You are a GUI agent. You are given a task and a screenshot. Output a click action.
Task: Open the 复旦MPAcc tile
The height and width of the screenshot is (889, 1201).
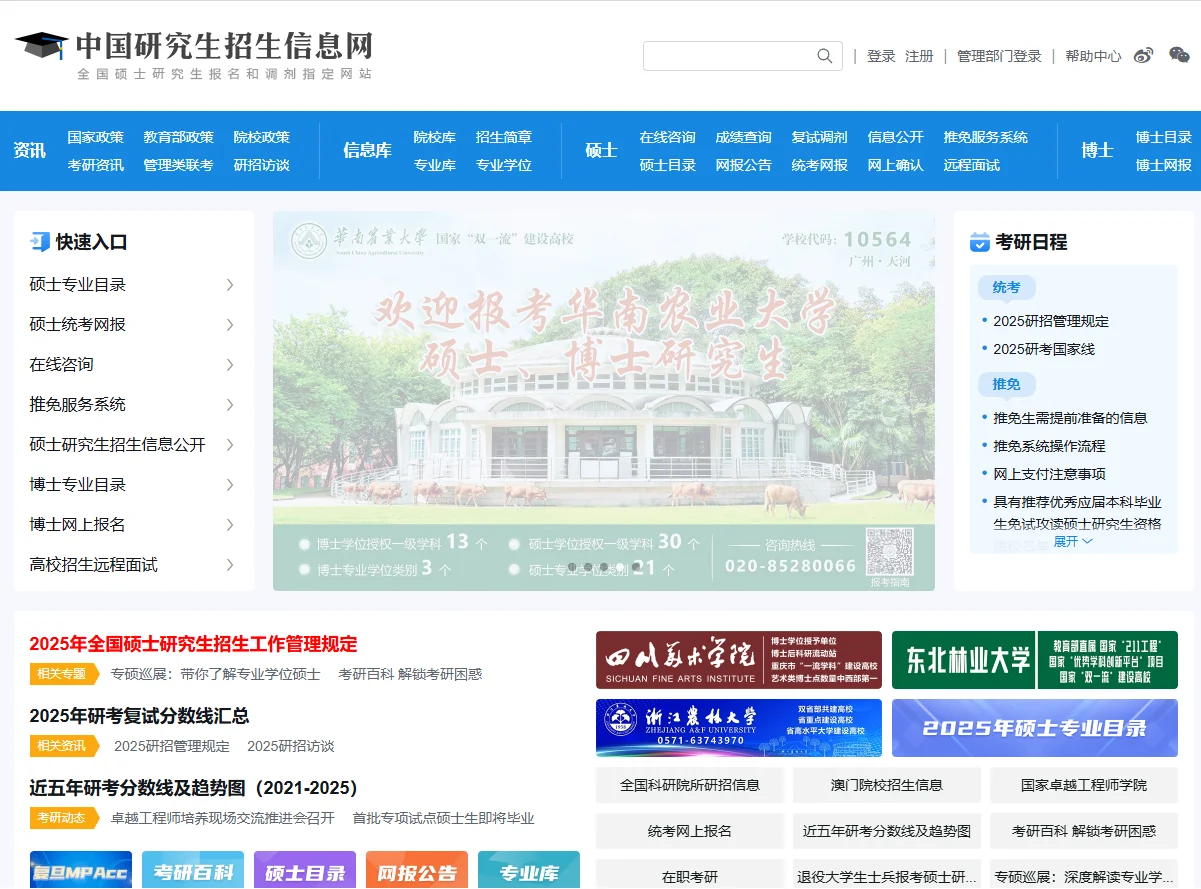coord(80,871)
